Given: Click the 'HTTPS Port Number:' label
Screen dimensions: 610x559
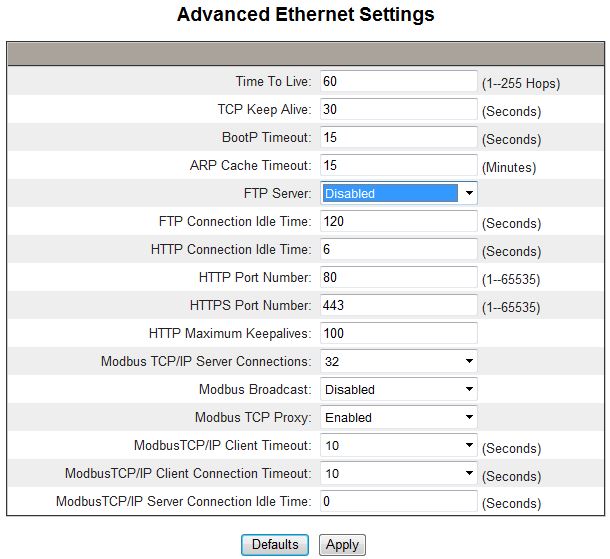Looking at the screenshot, I should click(x=251, y=305).
